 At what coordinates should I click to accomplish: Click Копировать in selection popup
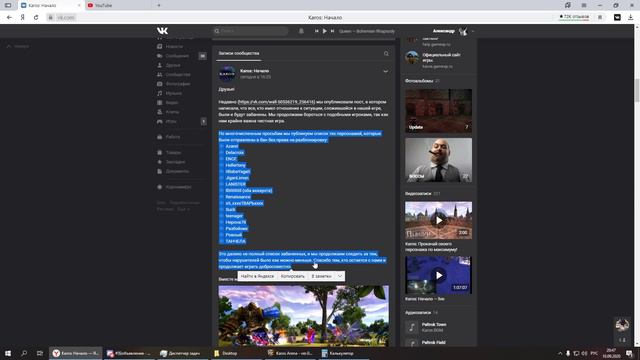(293, 276)
